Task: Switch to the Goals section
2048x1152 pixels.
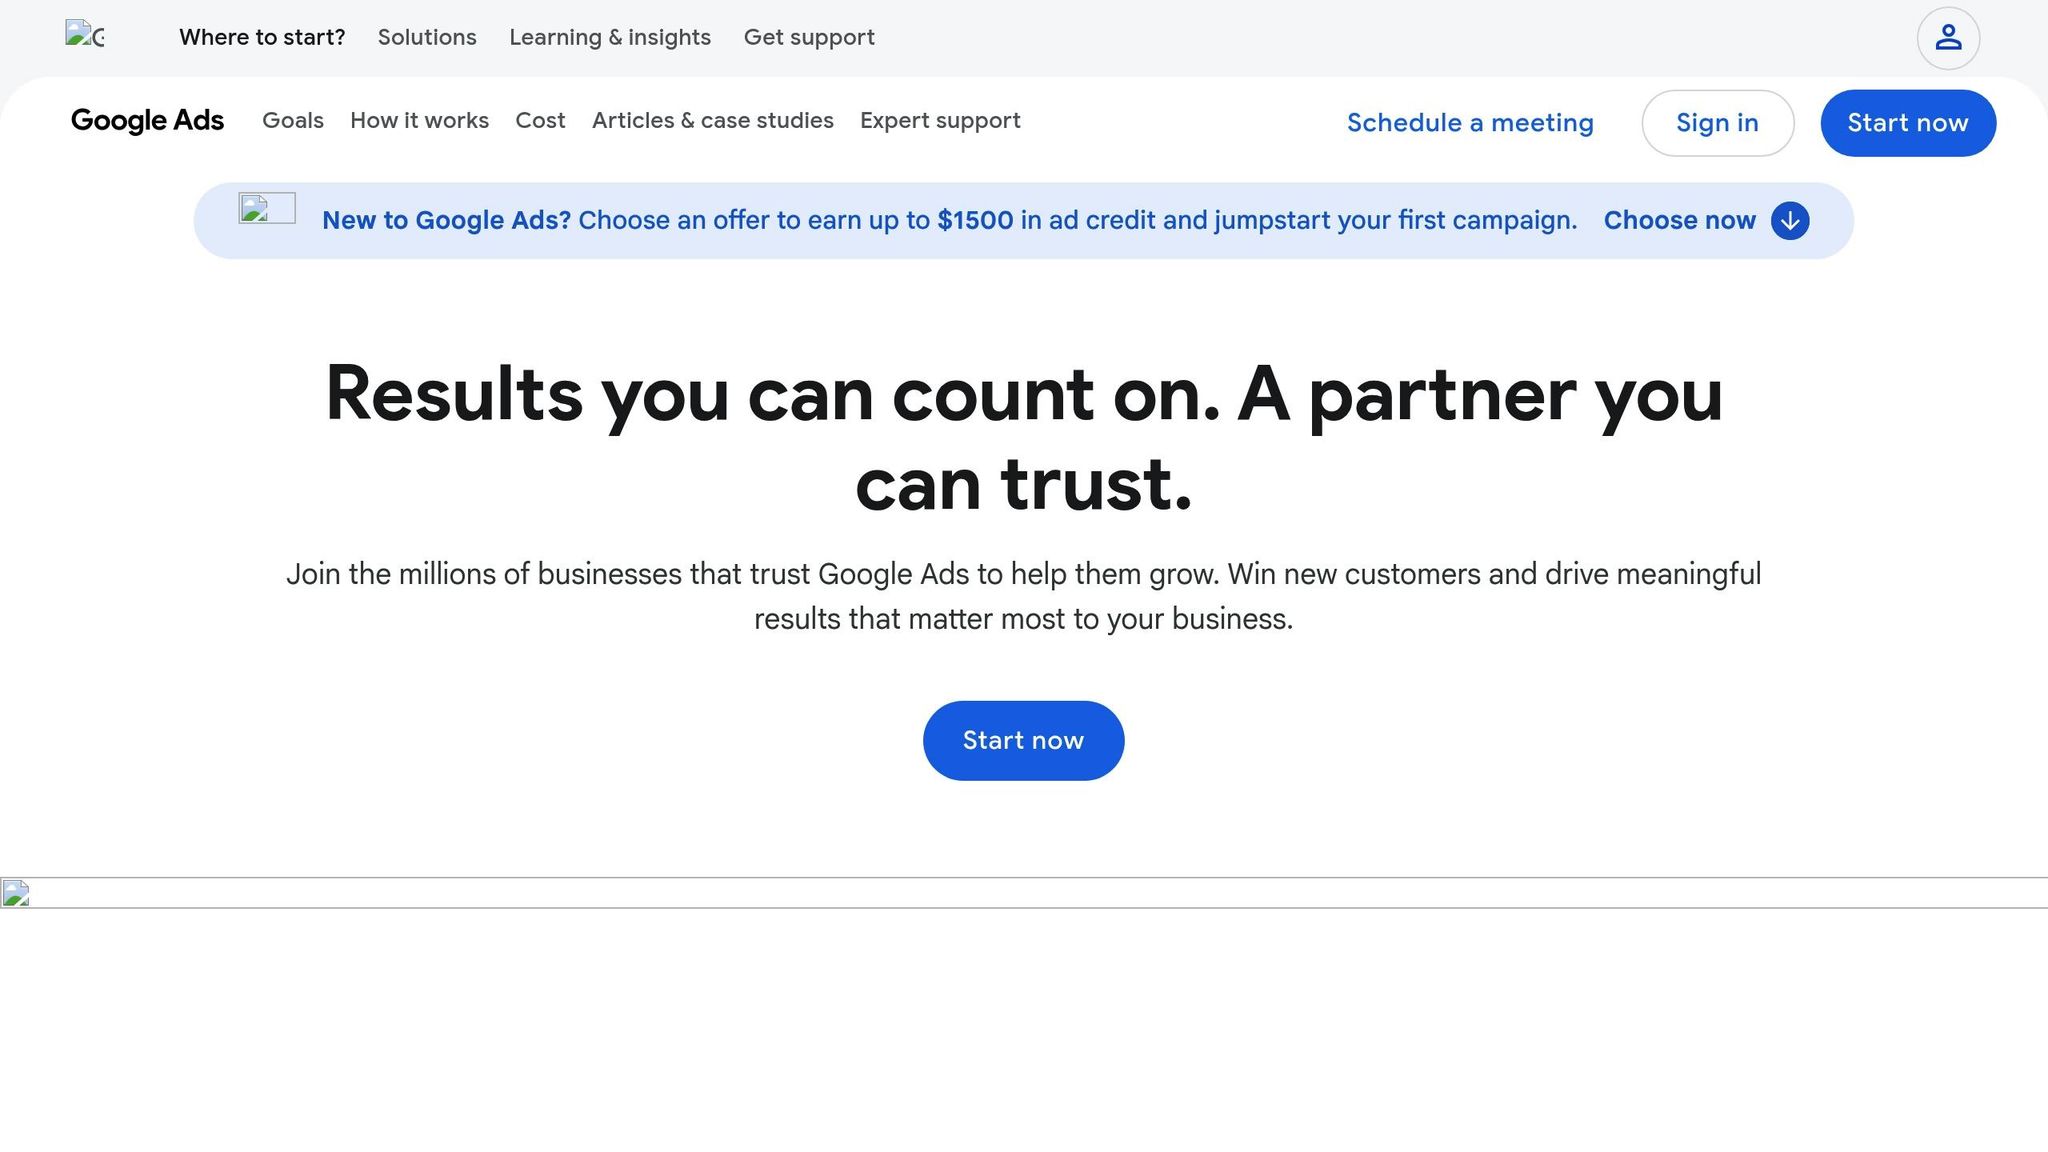Action: (292, 121)
